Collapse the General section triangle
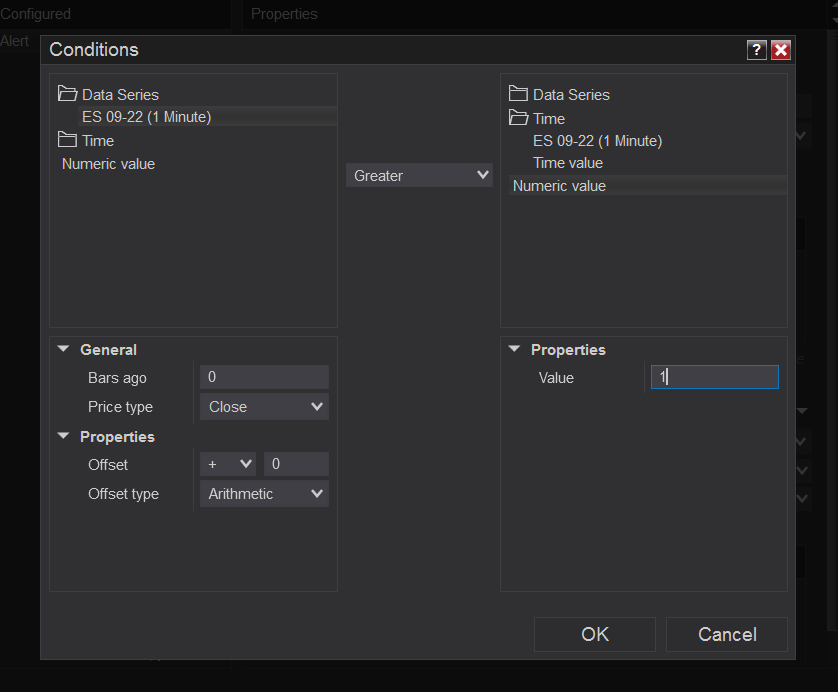The width and height of the screenshot is (838, 692). pos(64,349)
